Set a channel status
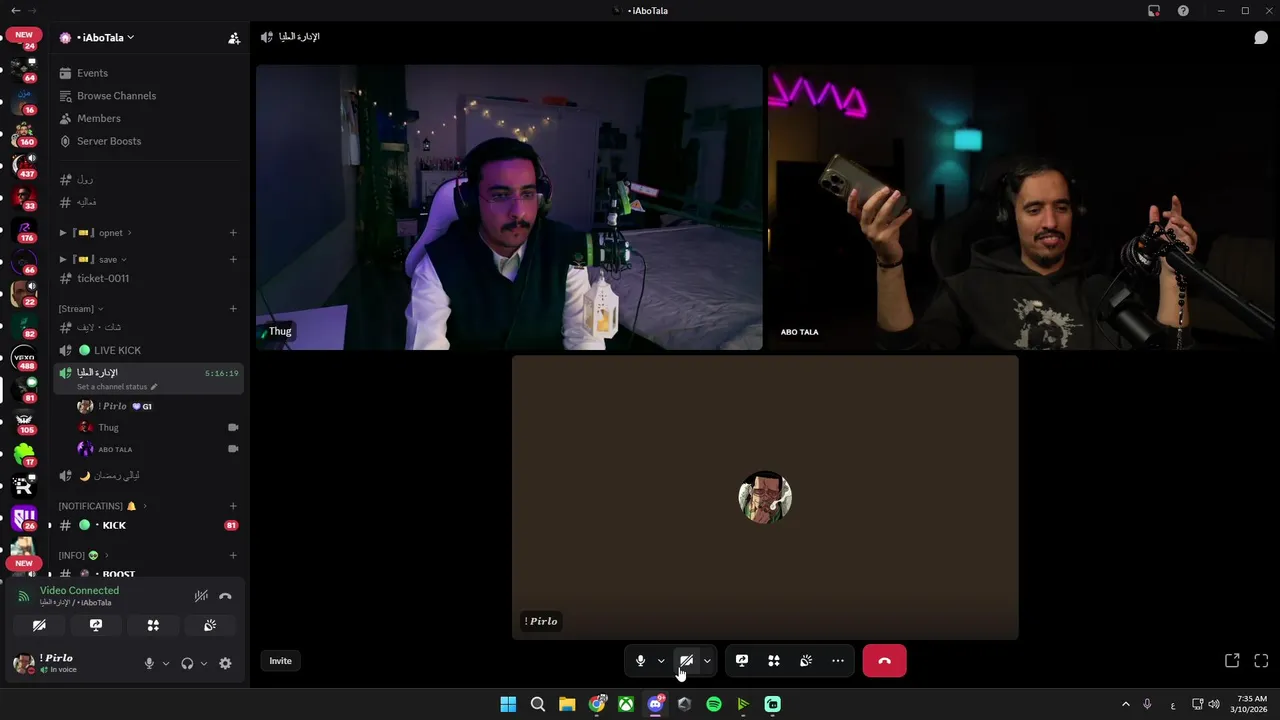Viewport: 1280px width, 720px height. click(117, 387)
